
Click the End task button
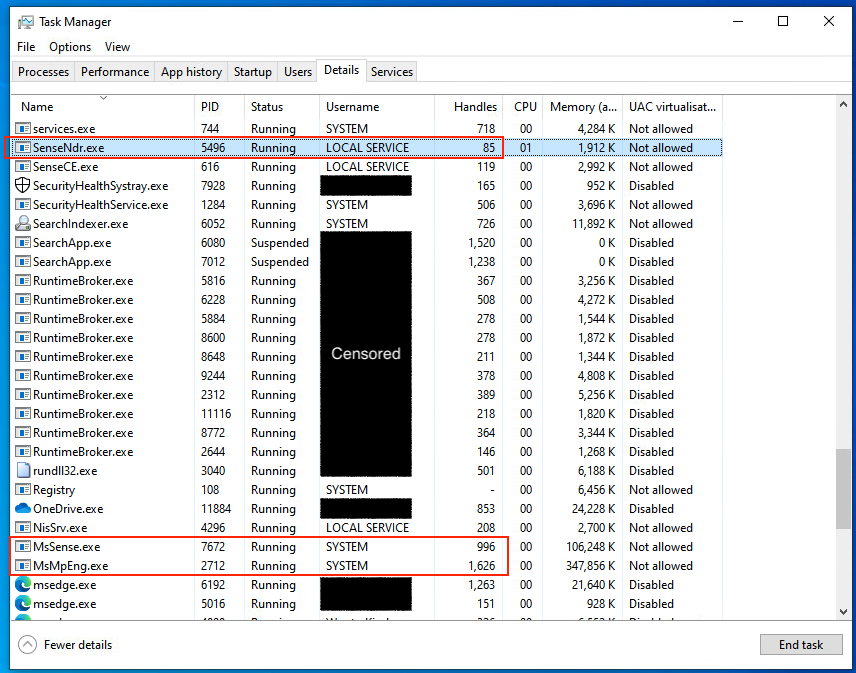coord(801,645)
